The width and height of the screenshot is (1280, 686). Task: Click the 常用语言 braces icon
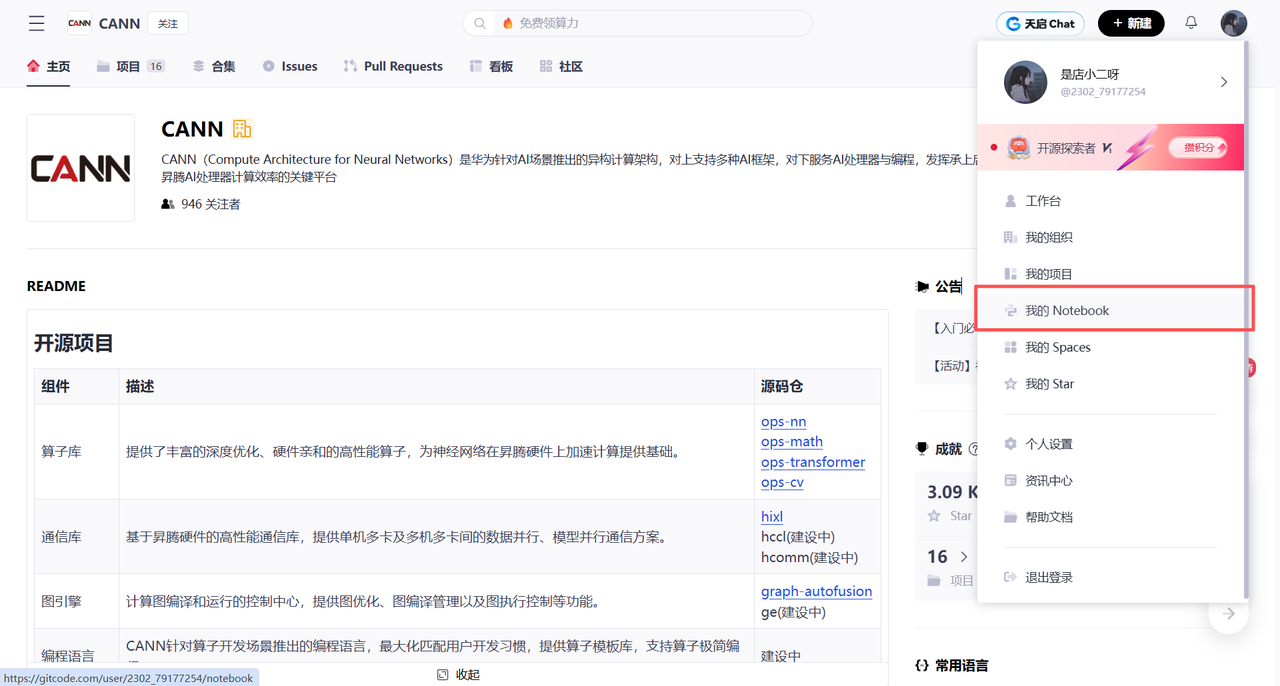[922, 665]
